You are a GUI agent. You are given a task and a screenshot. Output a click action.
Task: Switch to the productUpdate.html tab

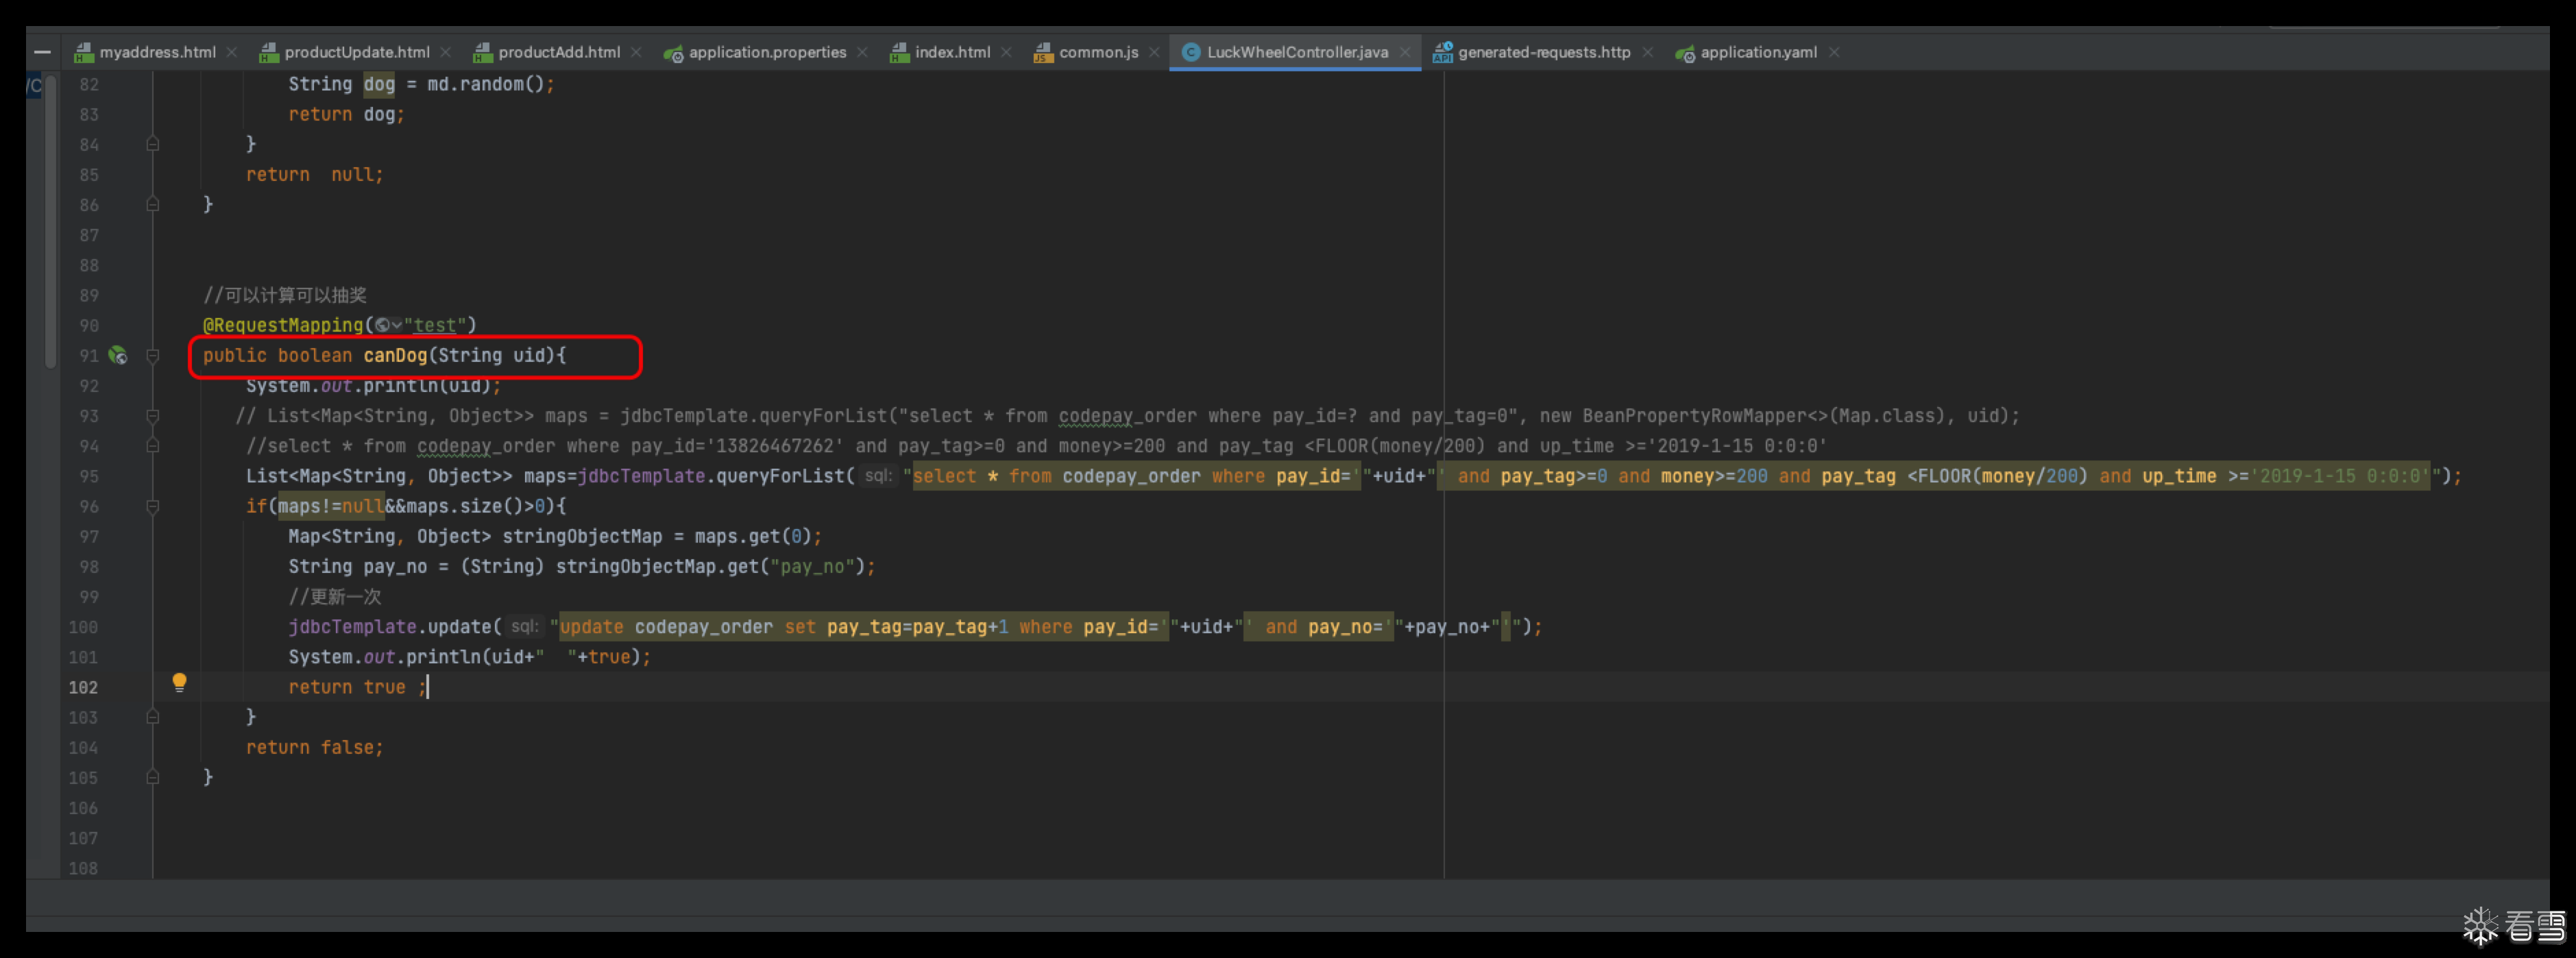pos(356,52)
